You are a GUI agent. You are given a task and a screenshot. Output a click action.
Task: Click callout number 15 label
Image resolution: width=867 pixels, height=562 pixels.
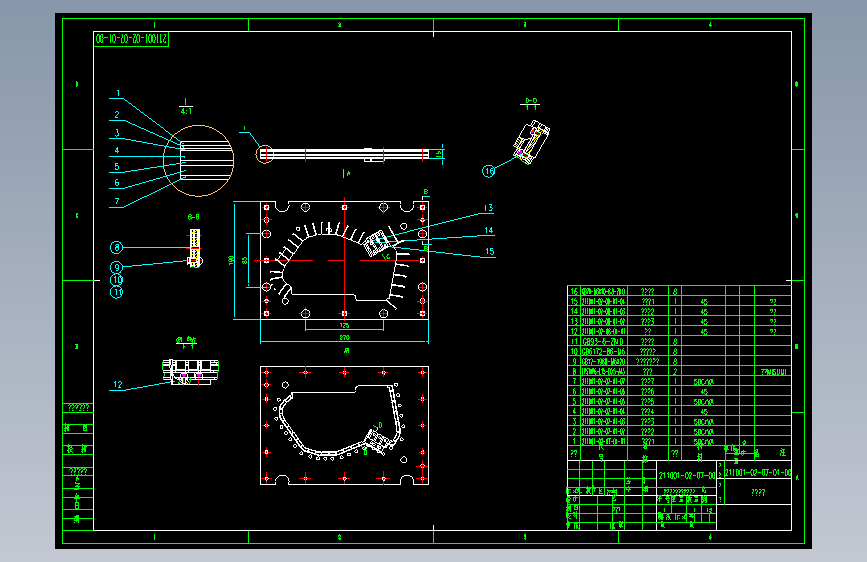[490, 251]
